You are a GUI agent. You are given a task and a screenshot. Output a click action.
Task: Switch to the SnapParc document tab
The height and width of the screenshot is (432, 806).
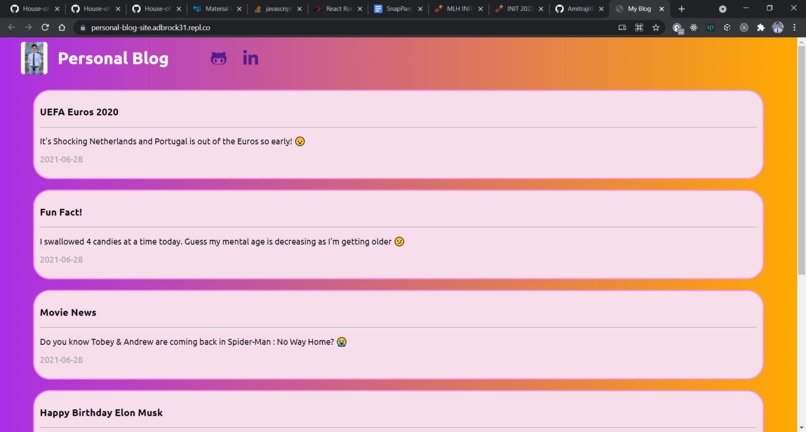(x=397, y=9)
